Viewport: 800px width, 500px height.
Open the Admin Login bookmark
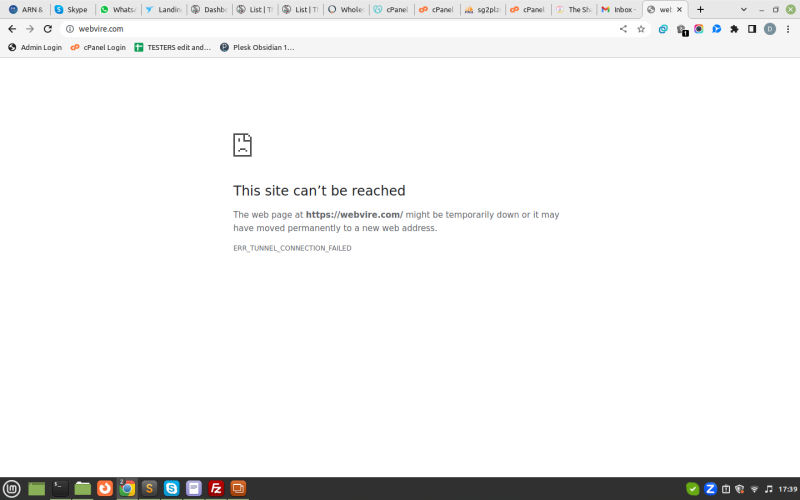(x=35, y=47)
